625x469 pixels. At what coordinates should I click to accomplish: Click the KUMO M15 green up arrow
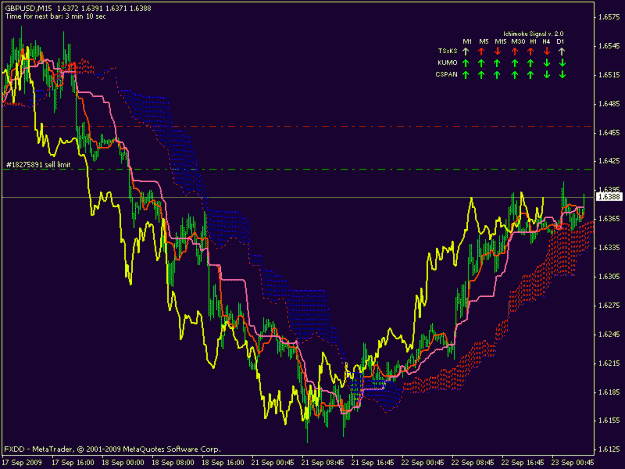coord(497,63)
